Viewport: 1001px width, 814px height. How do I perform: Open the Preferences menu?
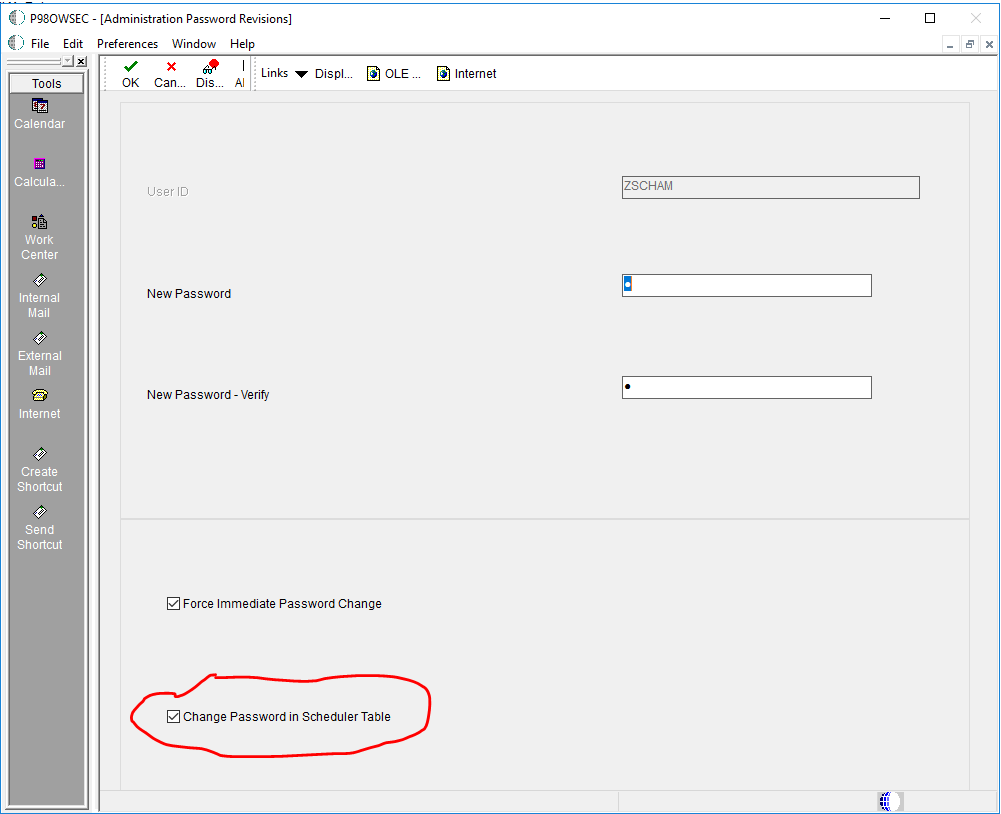[x=127, y=43]
